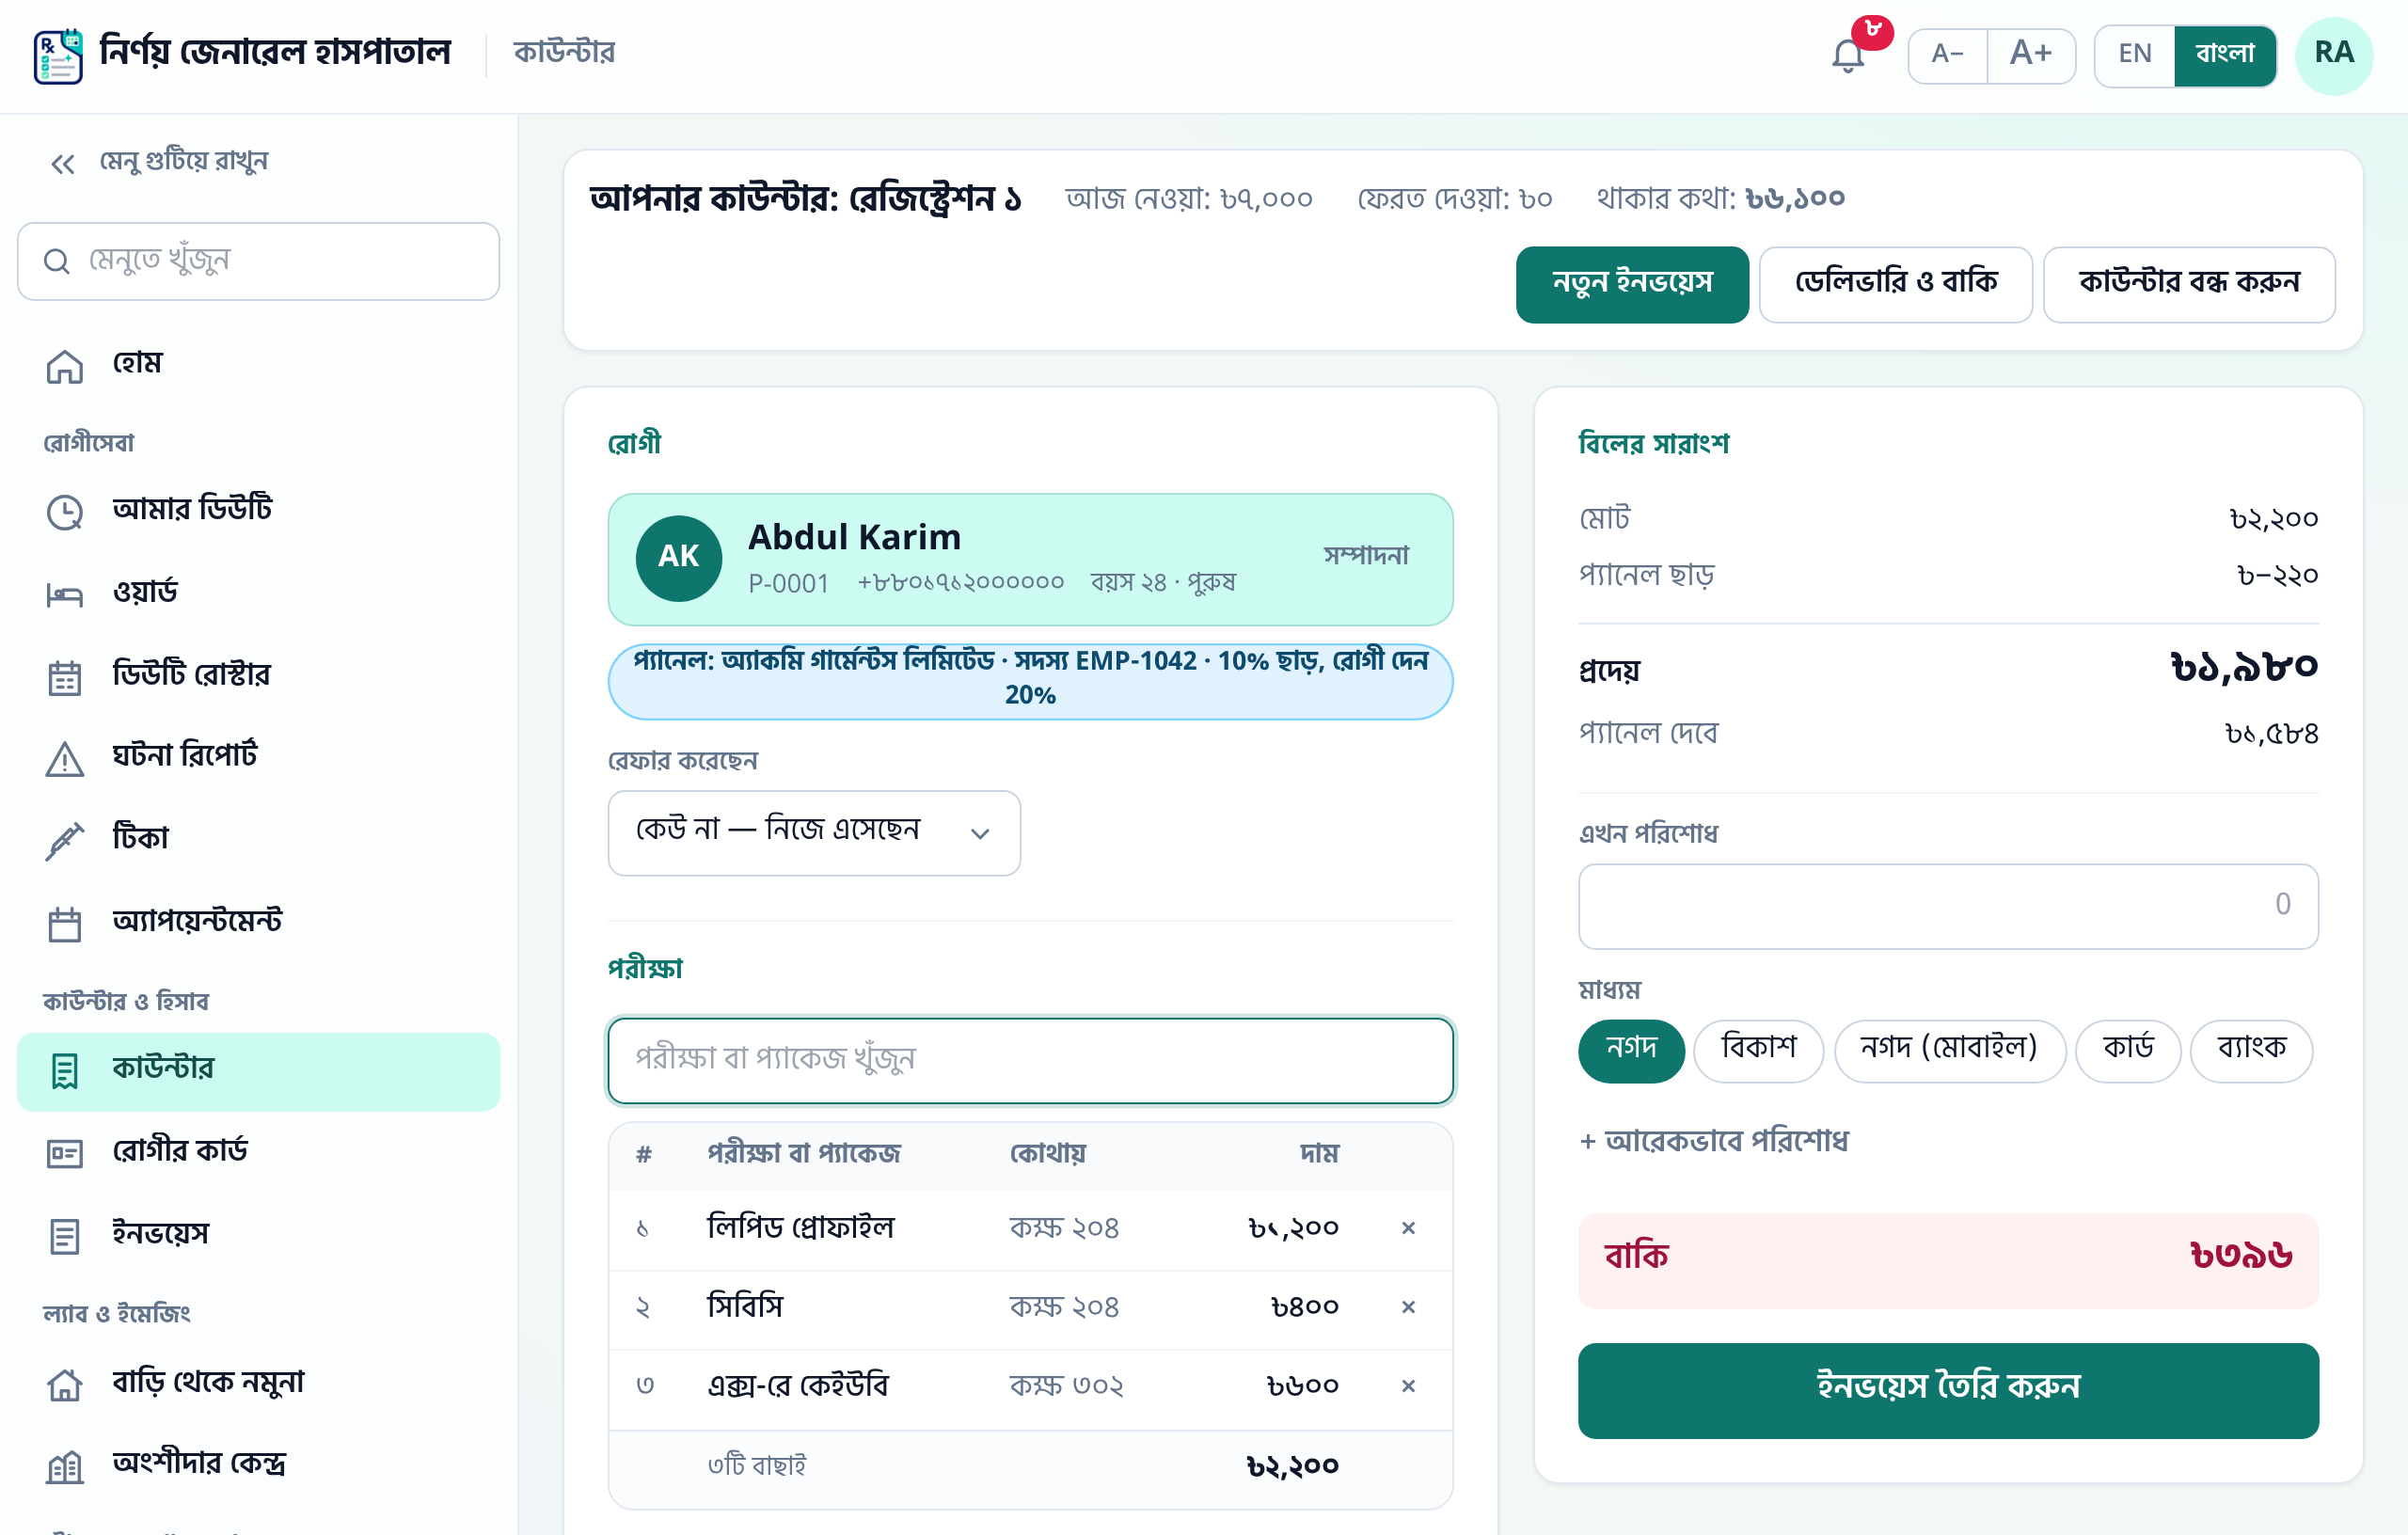Image resolution: width=2408 pixels, height=1535 pixels.
Task: Open রোগীর কার্ড item
Action: (x=258, y=1152)
